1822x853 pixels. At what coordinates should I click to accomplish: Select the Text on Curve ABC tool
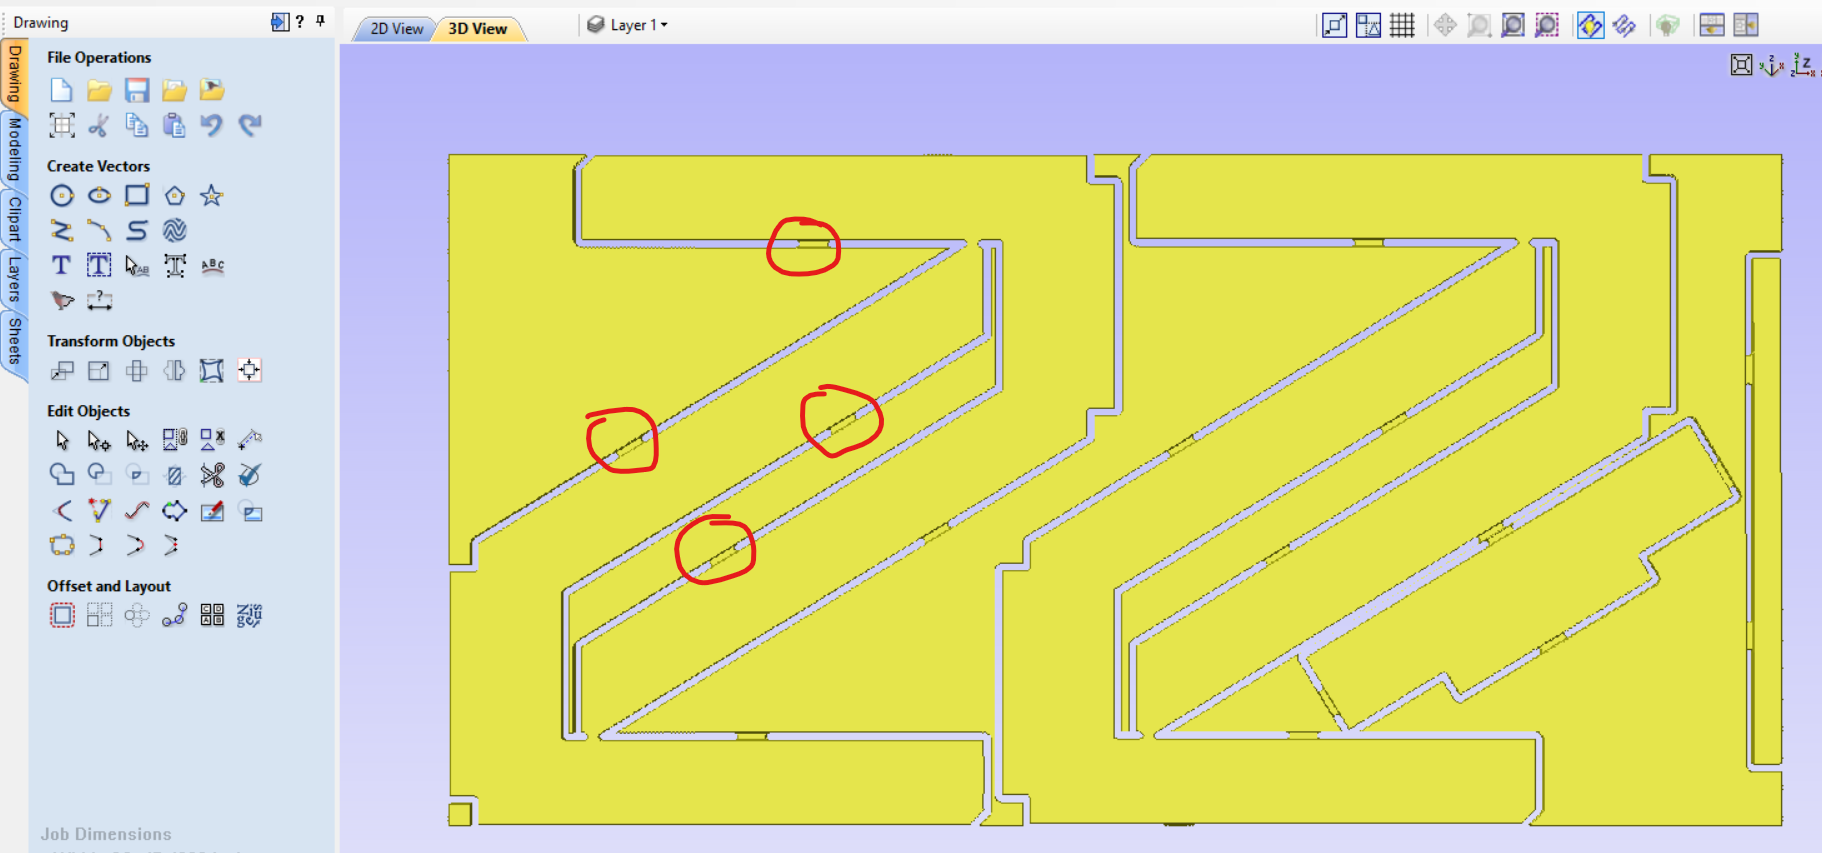pos(212,266)
